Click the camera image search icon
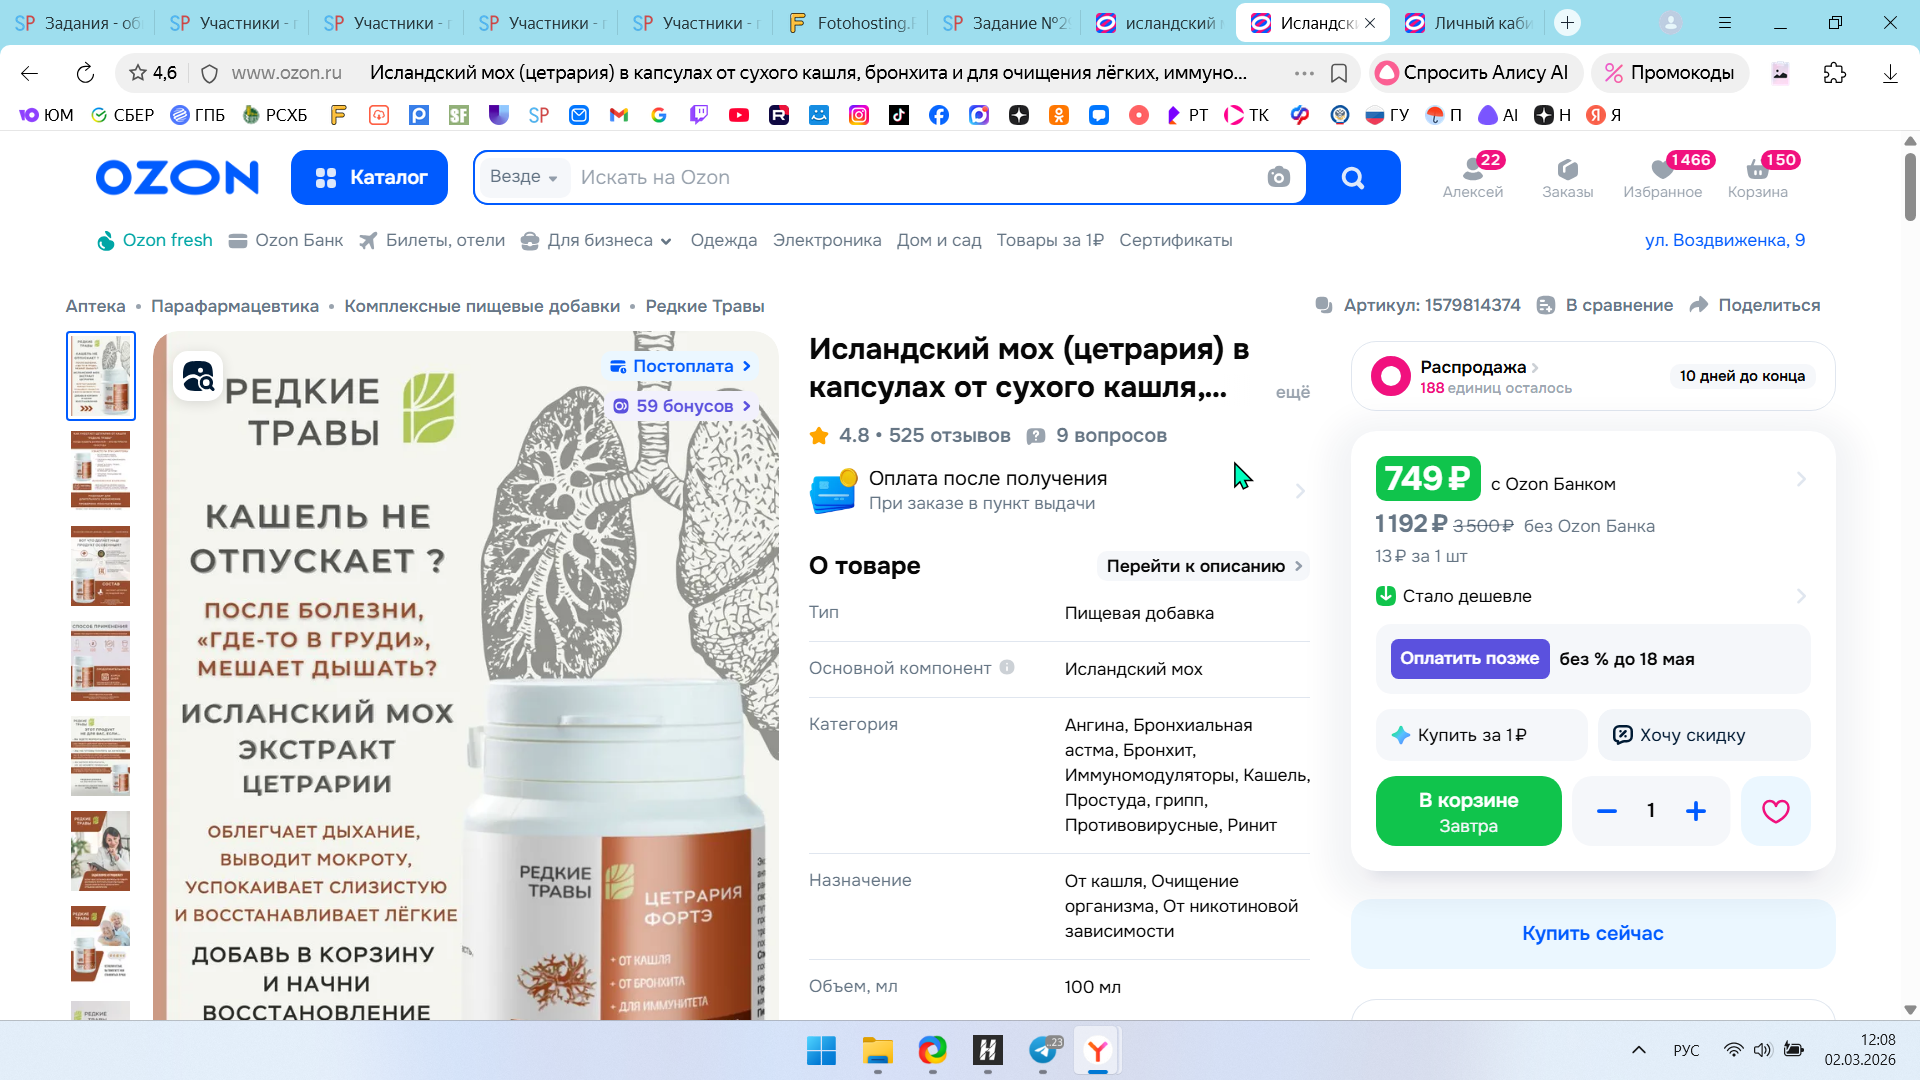Viewport: 1920px width, 1080px height. [1278, 178]
